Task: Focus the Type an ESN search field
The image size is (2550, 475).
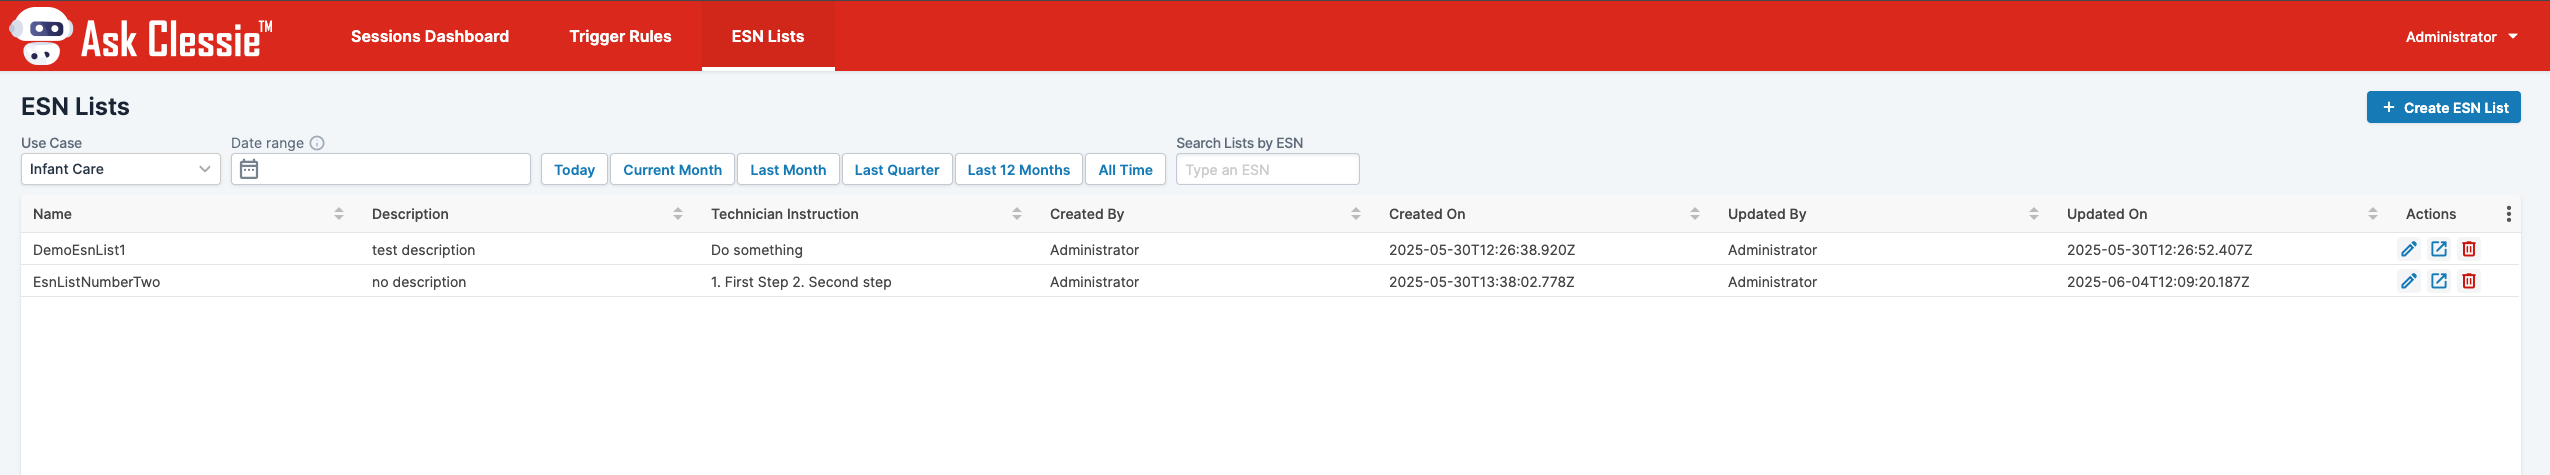Action: pos(1267,169)
